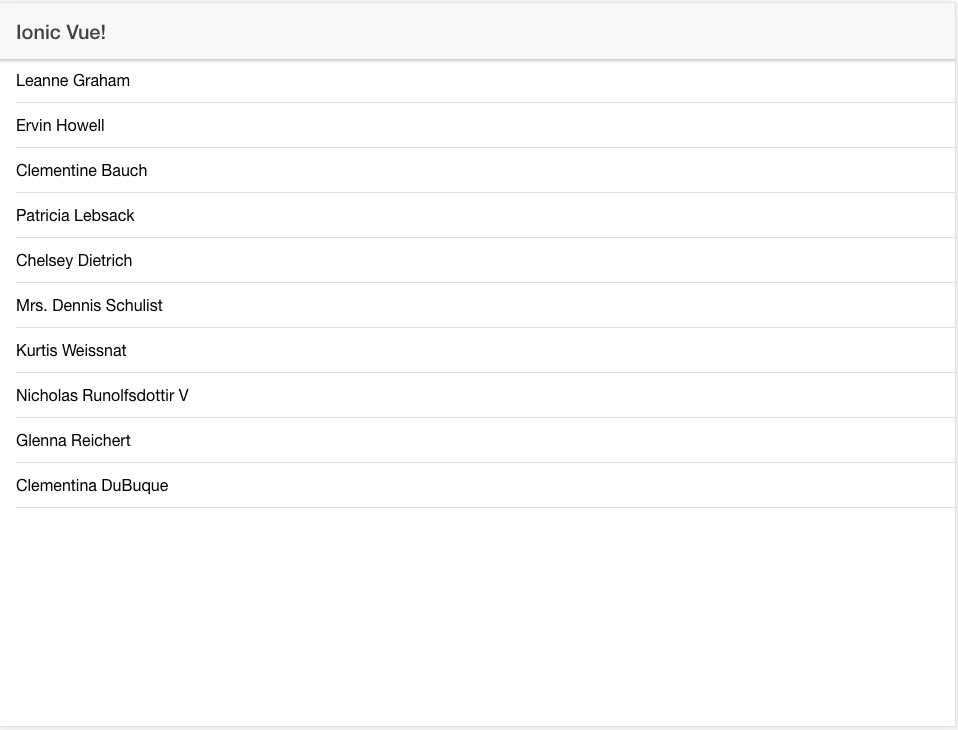
Task: Select the entry with surname DuBuque
Action: (135, 486)
